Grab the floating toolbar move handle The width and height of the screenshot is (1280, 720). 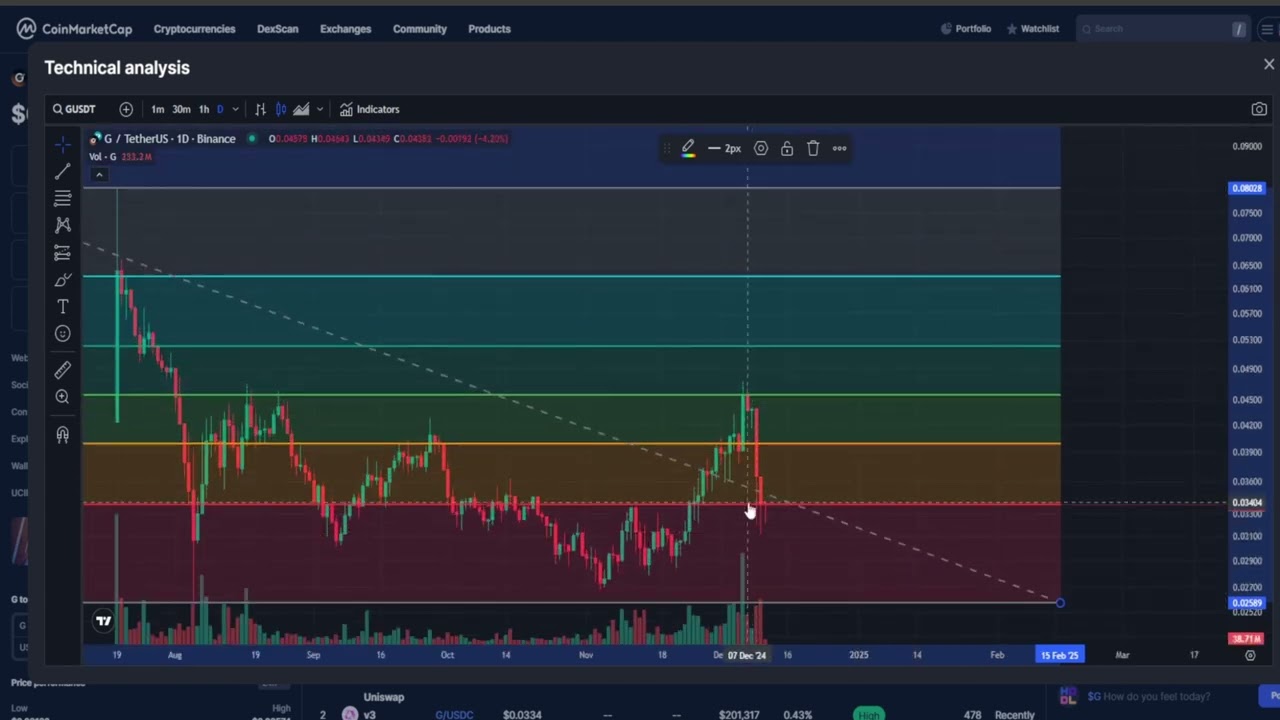coord(667,148)
